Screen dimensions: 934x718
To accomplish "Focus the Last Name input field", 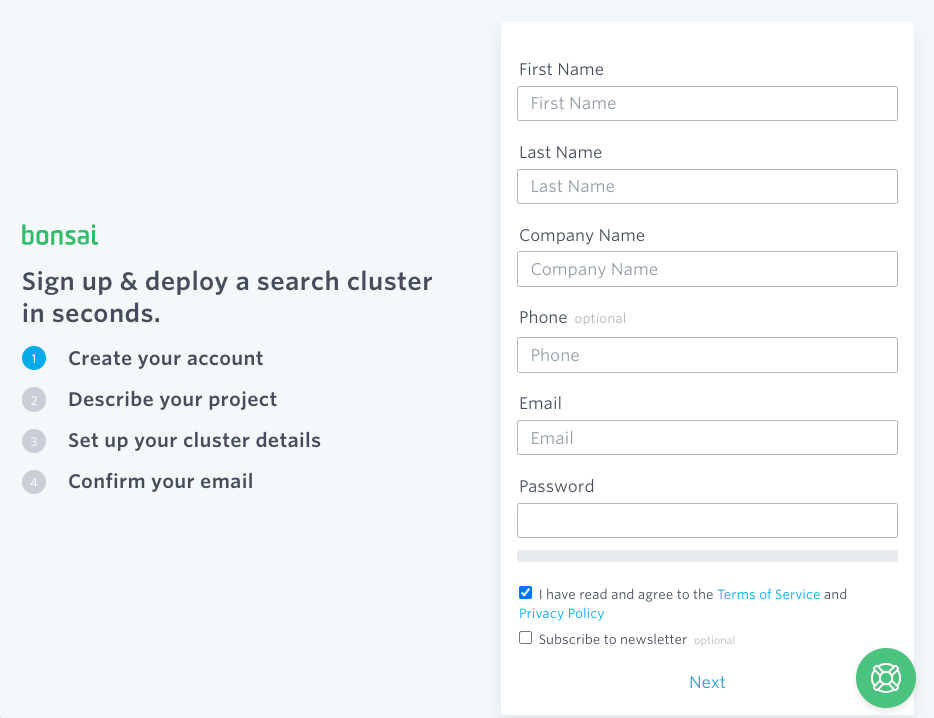I will click(707, 187).
